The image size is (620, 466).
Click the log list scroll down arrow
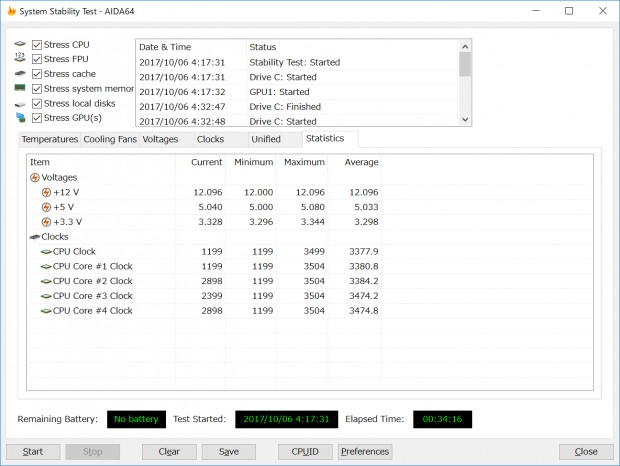[x=465, y=119]
